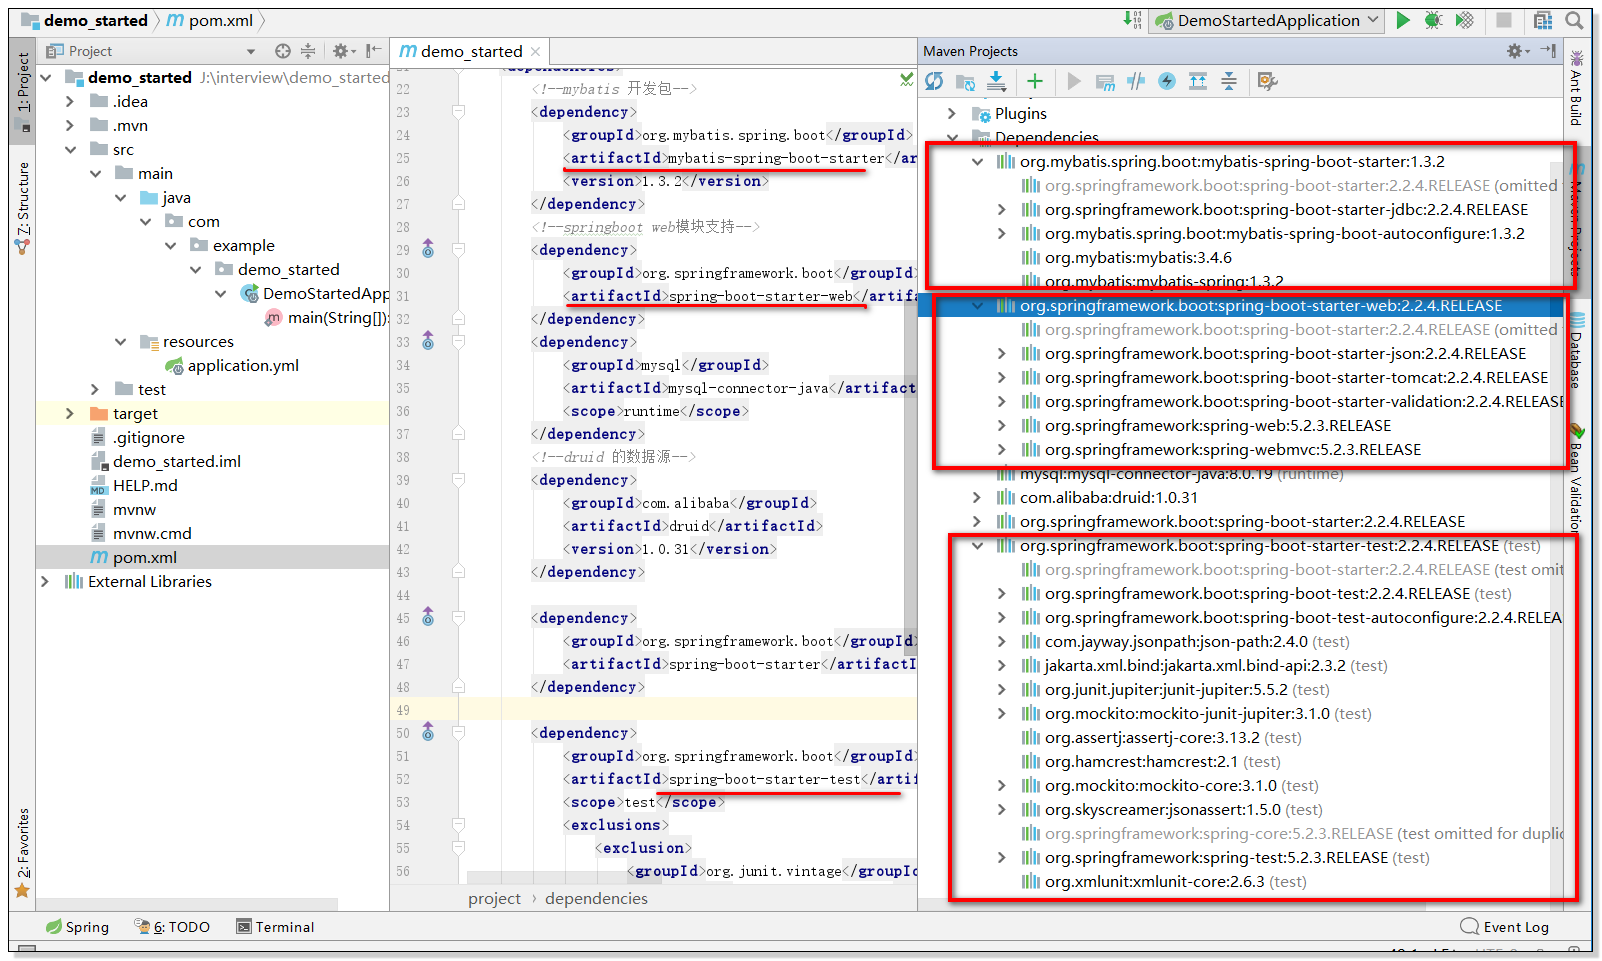Image resolution: width=1602 pixels, height=961 pixels.
Task: Open the Project side tool tab
Action: [x=23, y=90]
